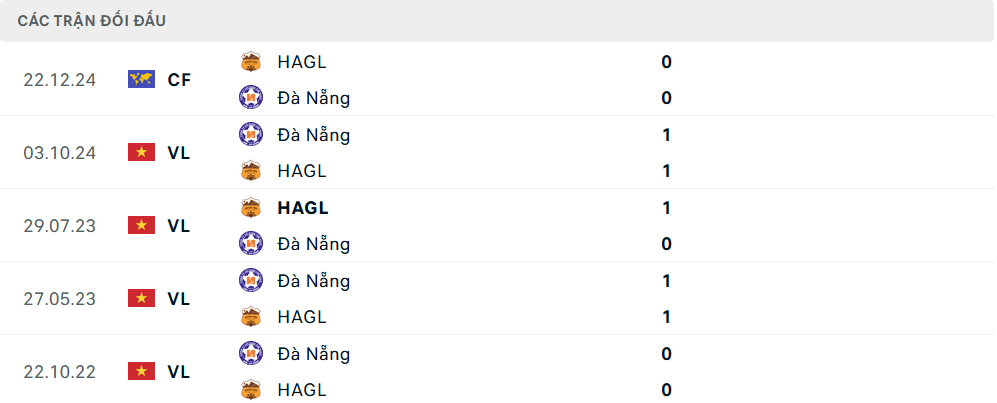The image size is (997, 403).
Task: Click Đà Nẵng club logo in 27.05.23 match
Action: coord(251,281)
